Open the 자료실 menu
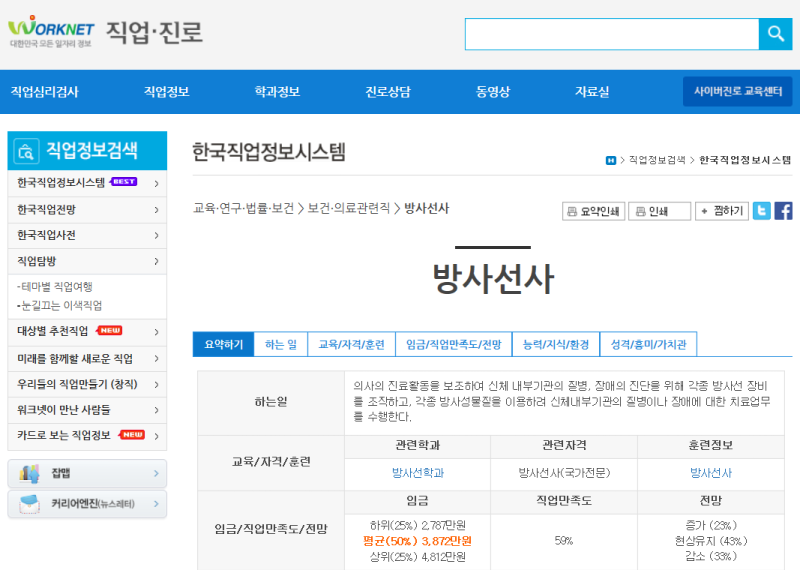This screenshot has height=570, width=800. (x=592, y=92)
